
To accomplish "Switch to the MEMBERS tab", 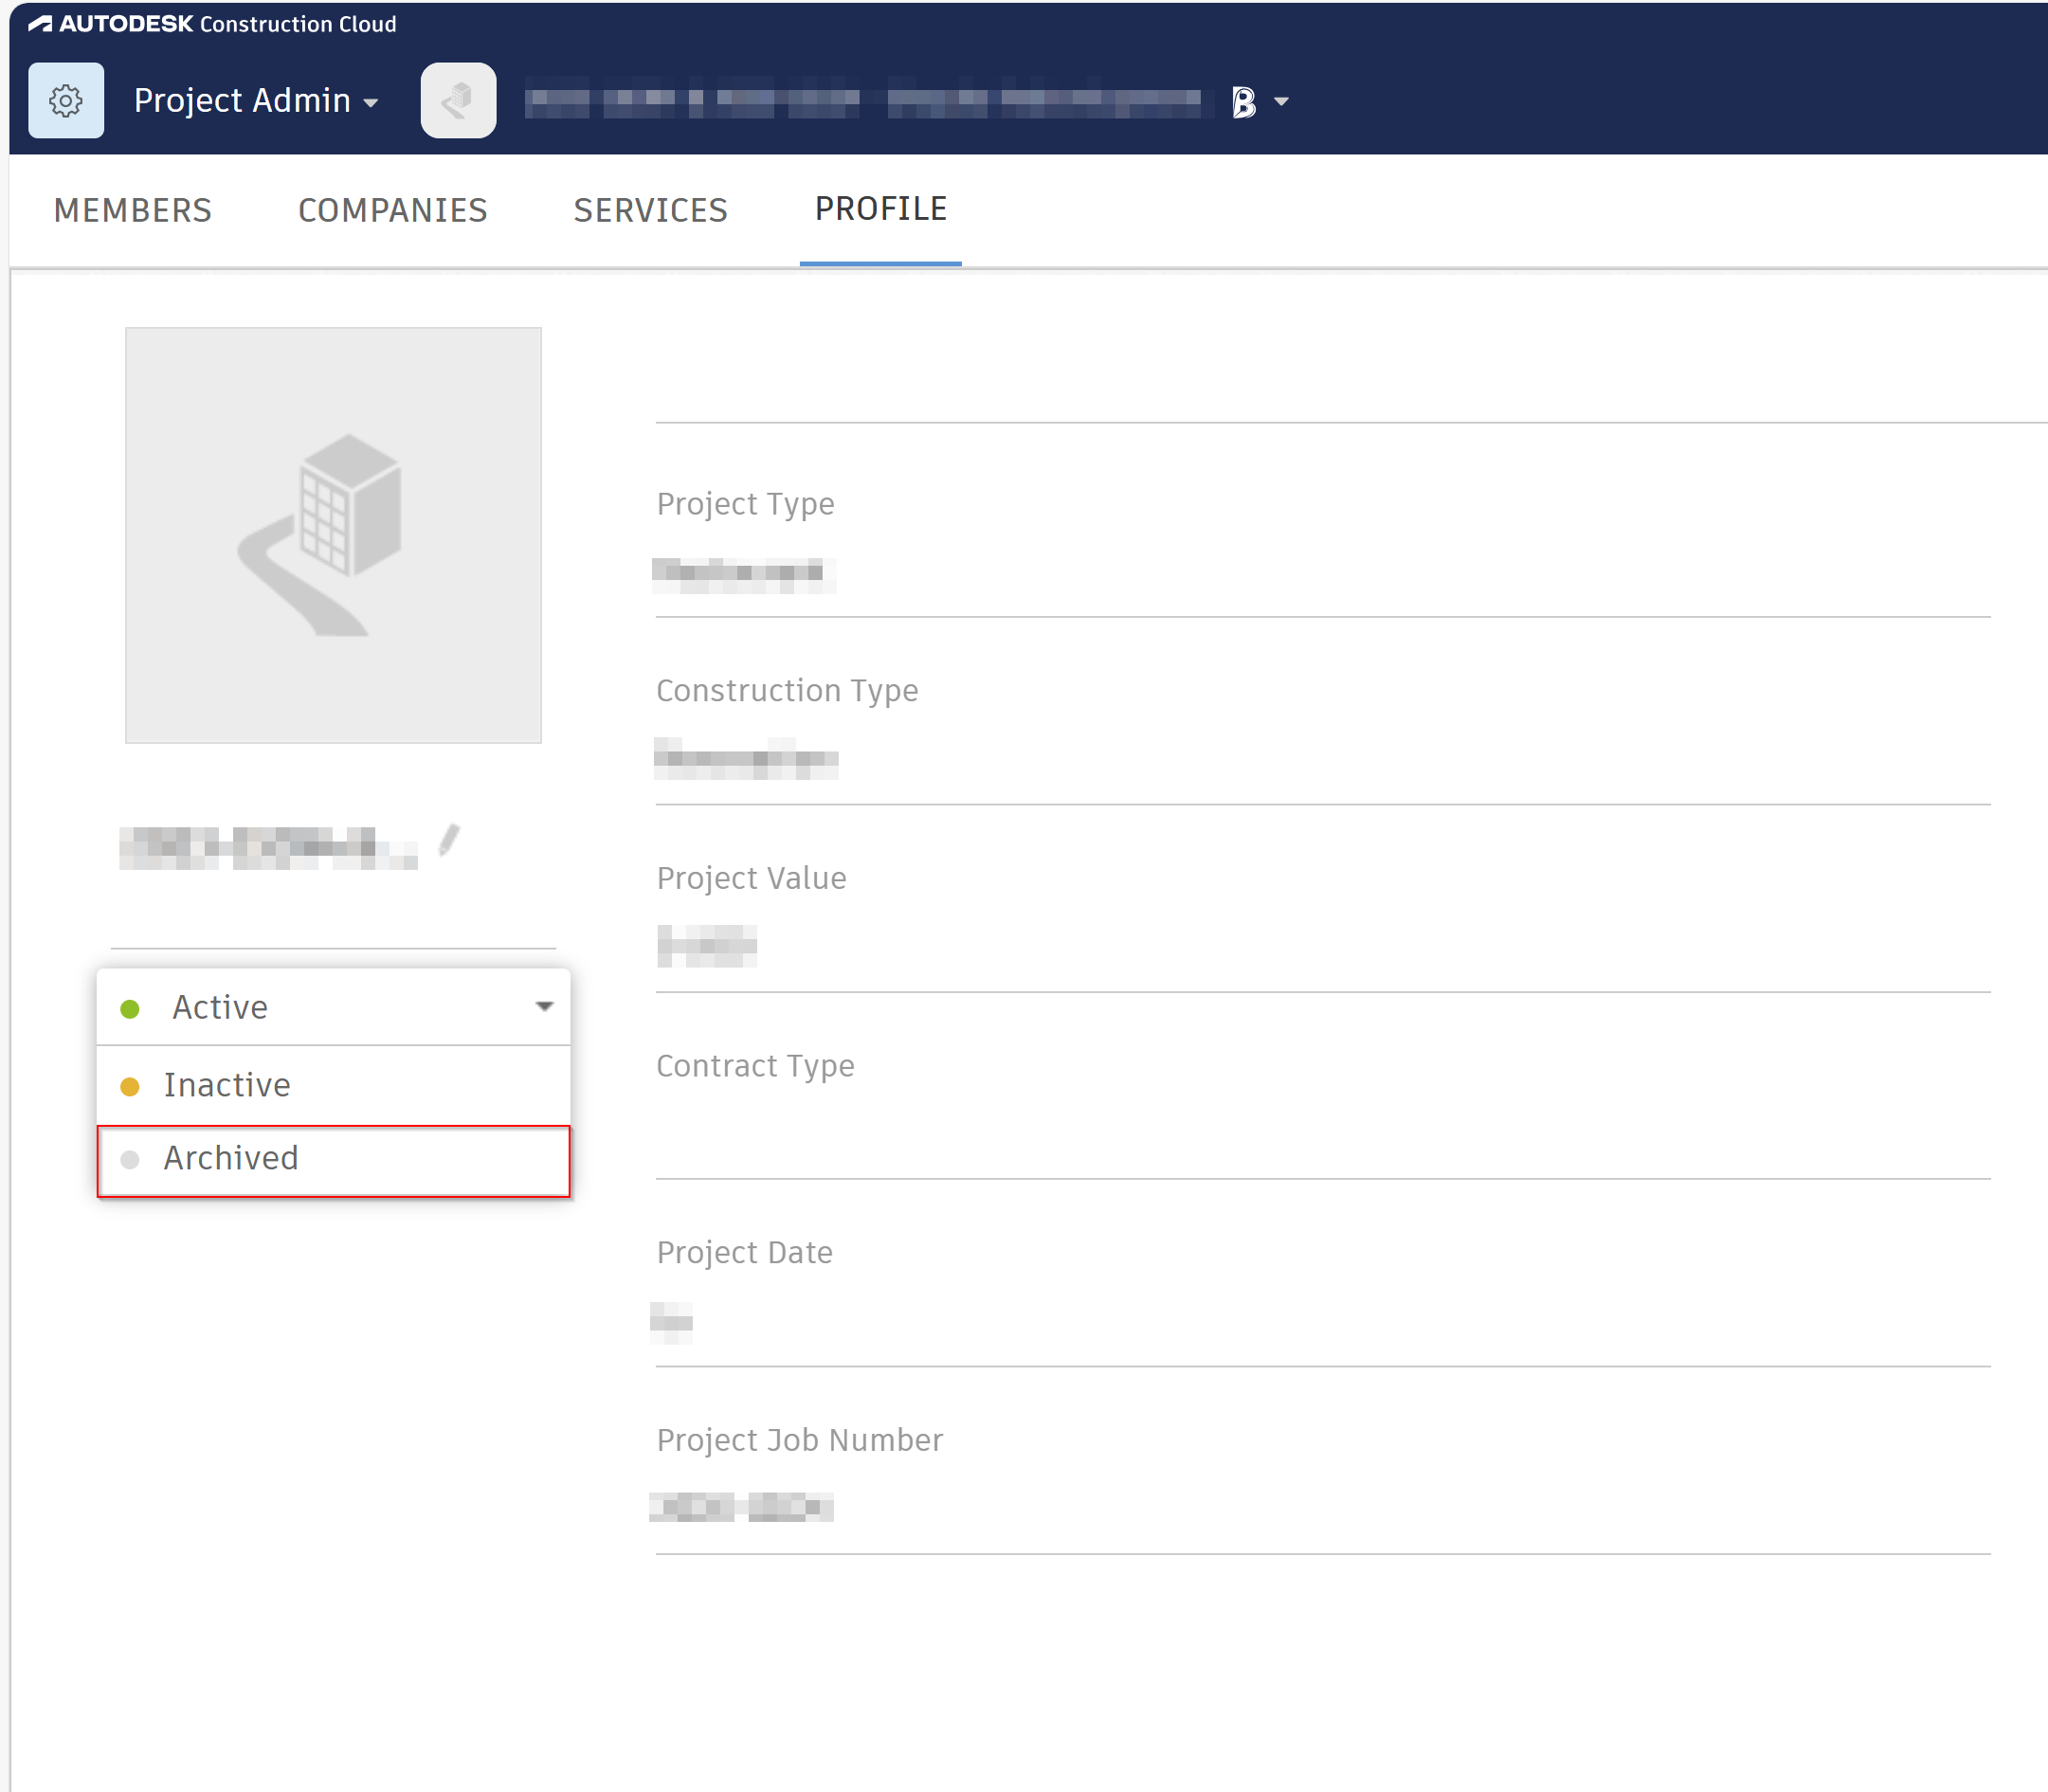I will tap(133, 210).
